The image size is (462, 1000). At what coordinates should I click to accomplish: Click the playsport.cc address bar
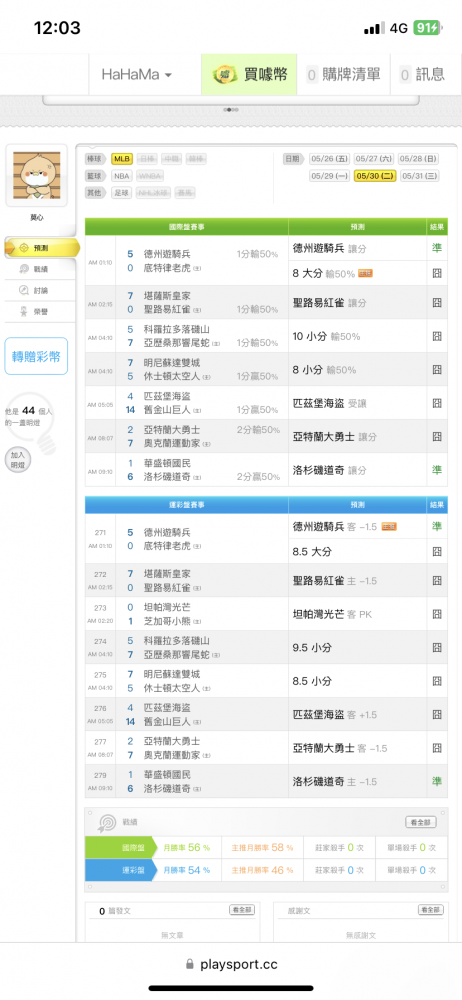[x=231, y=964]
